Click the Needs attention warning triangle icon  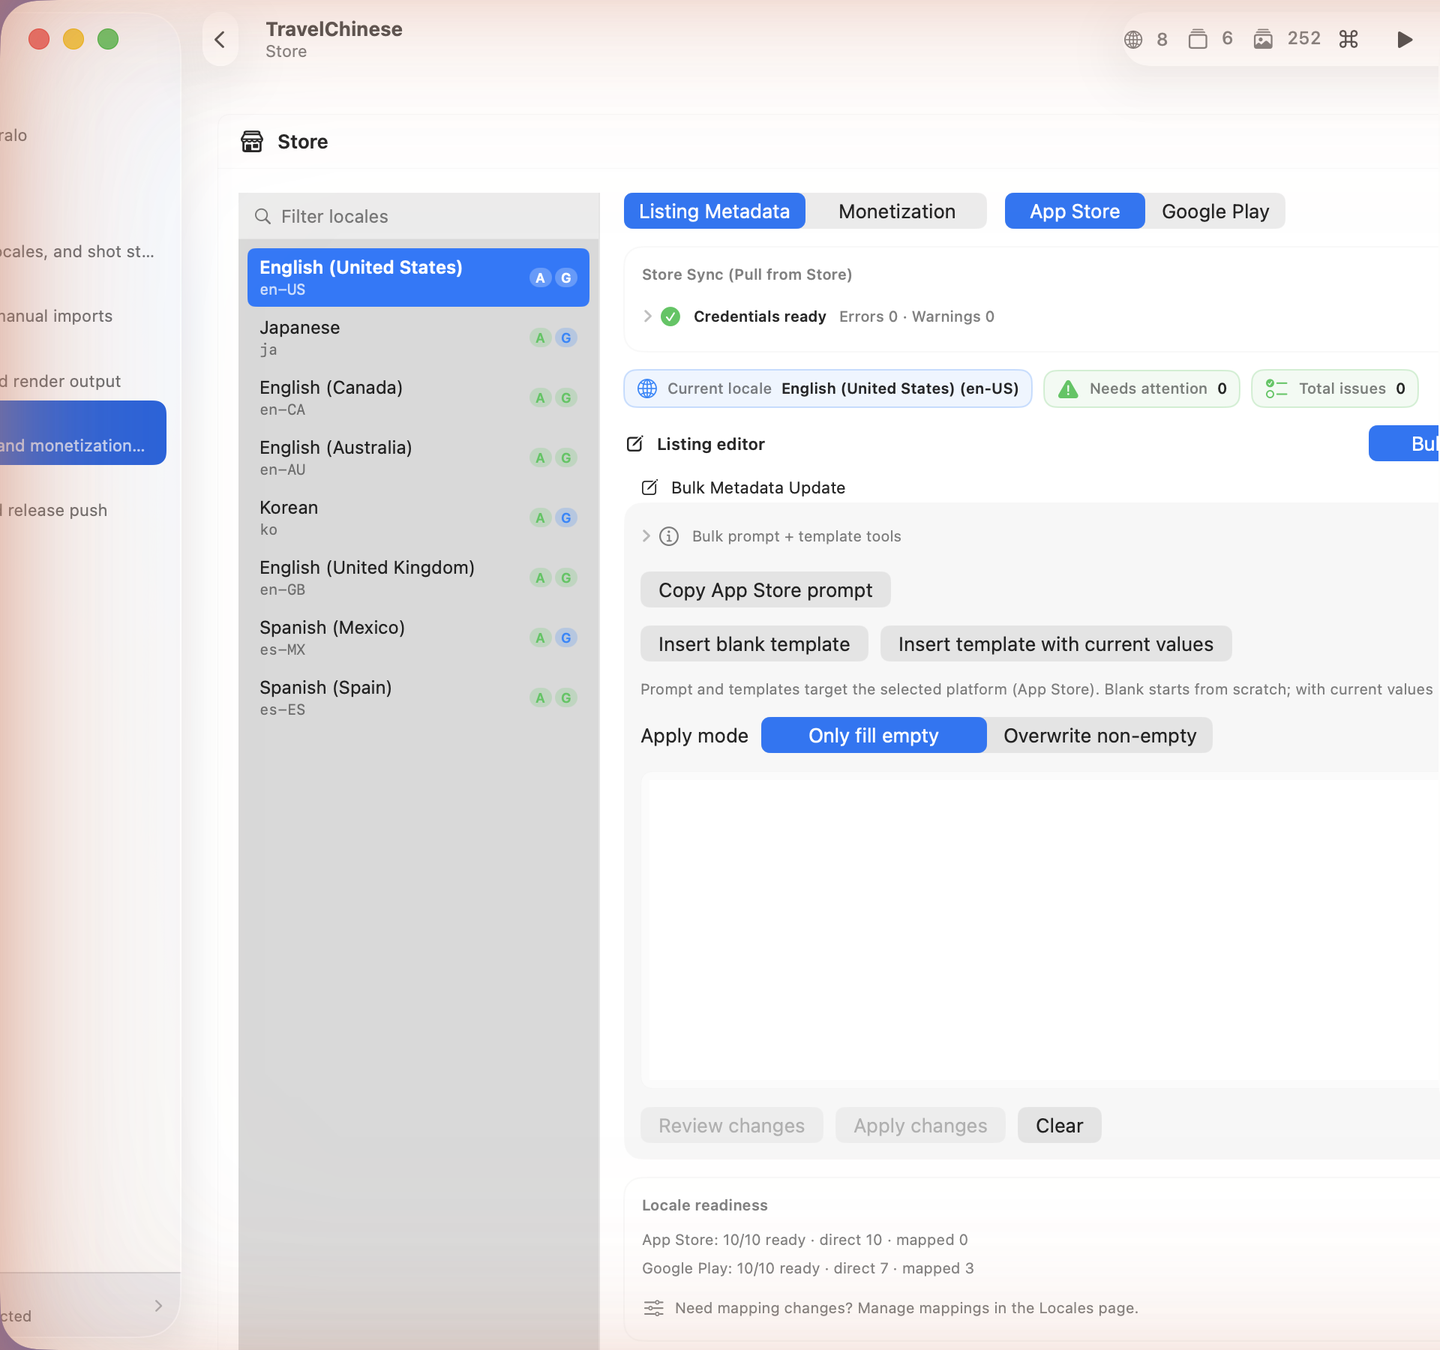point(1068,389)
